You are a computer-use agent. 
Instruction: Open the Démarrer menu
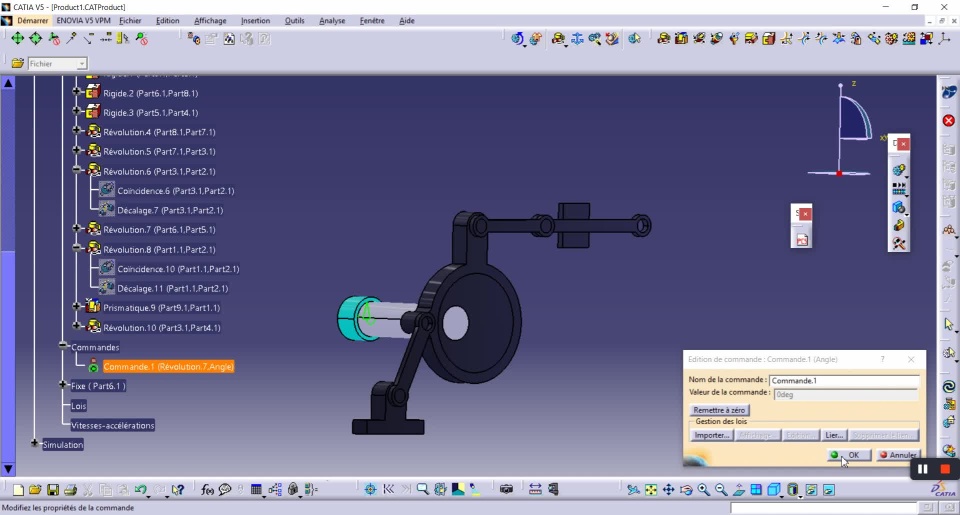32,20
